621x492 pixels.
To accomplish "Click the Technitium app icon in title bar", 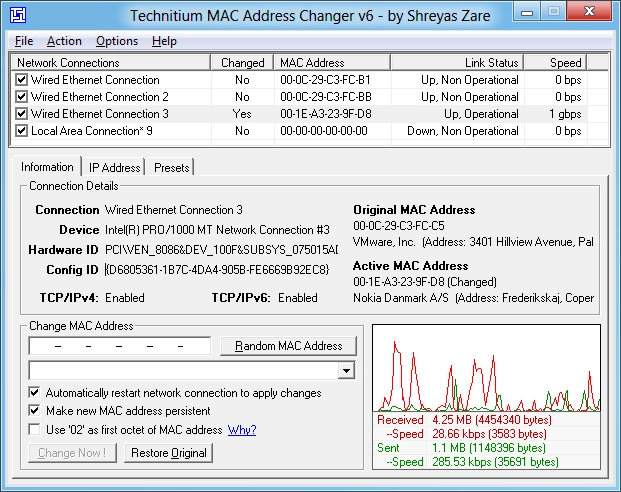I will point(18,15).
